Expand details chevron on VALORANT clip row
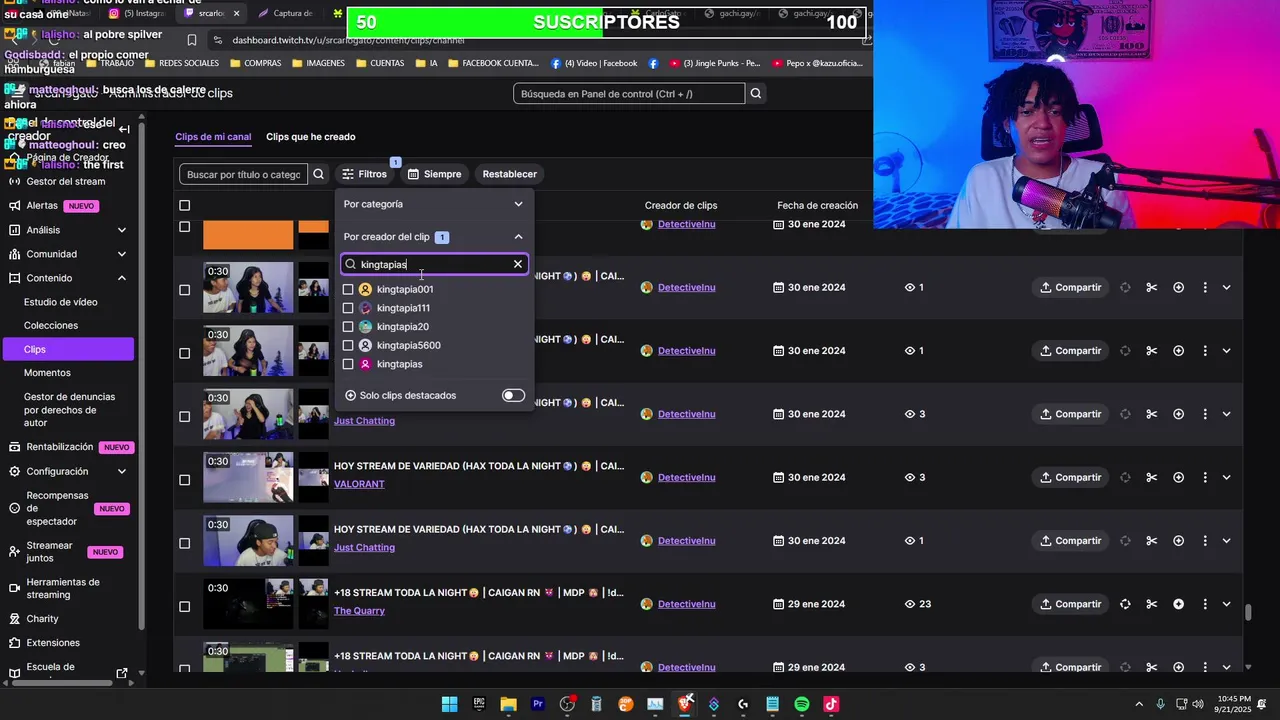The height and width of the screenshot is (720, 1280). (1226, 477)
